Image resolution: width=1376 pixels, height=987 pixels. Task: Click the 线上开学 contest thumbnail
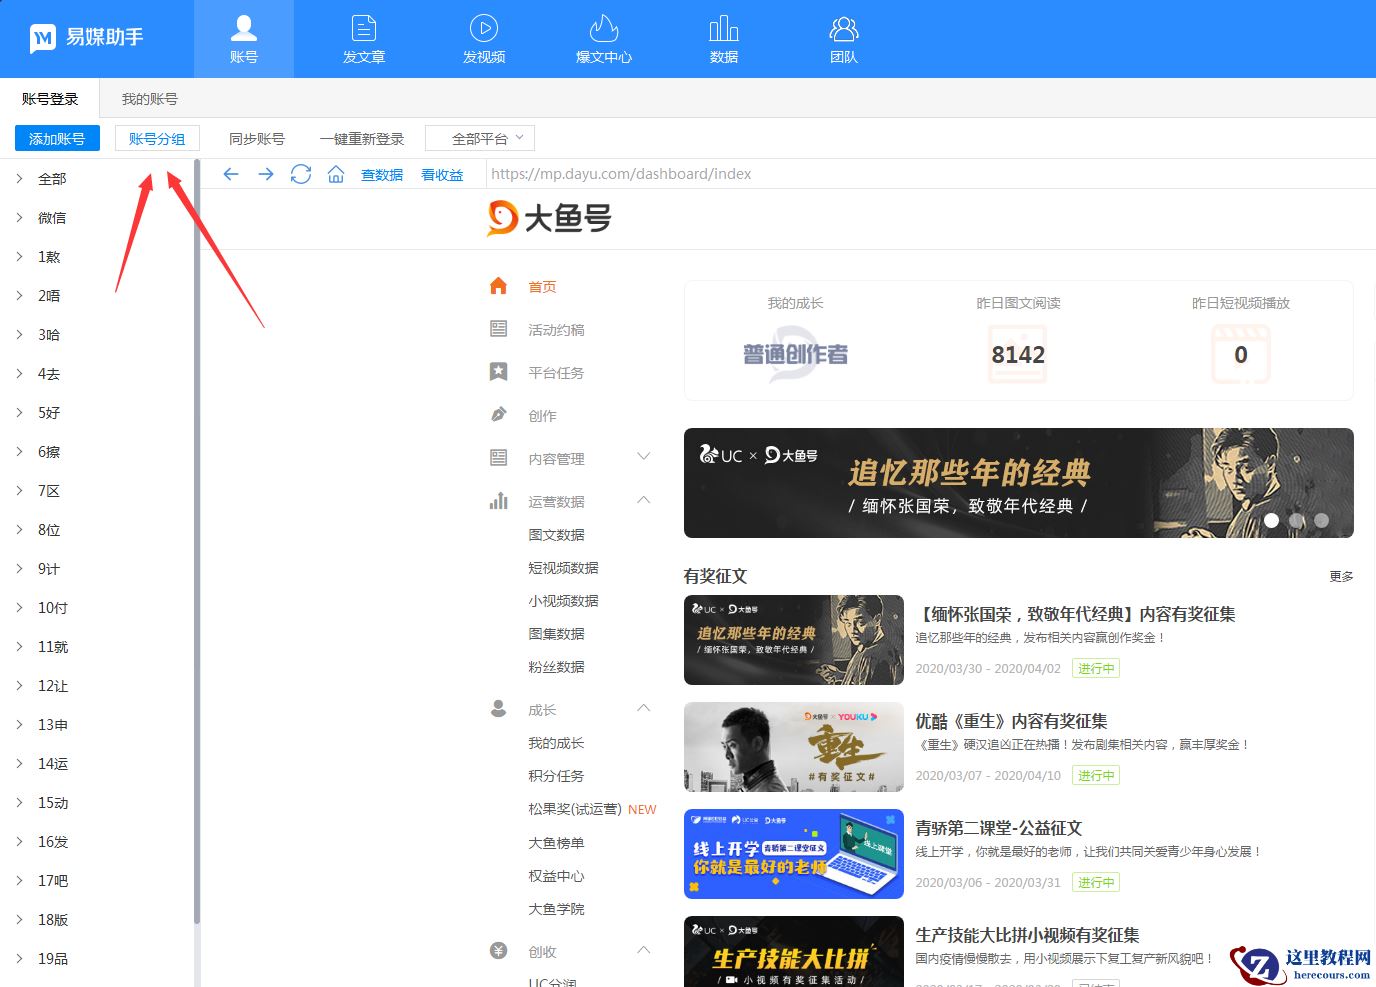(794, 854)
